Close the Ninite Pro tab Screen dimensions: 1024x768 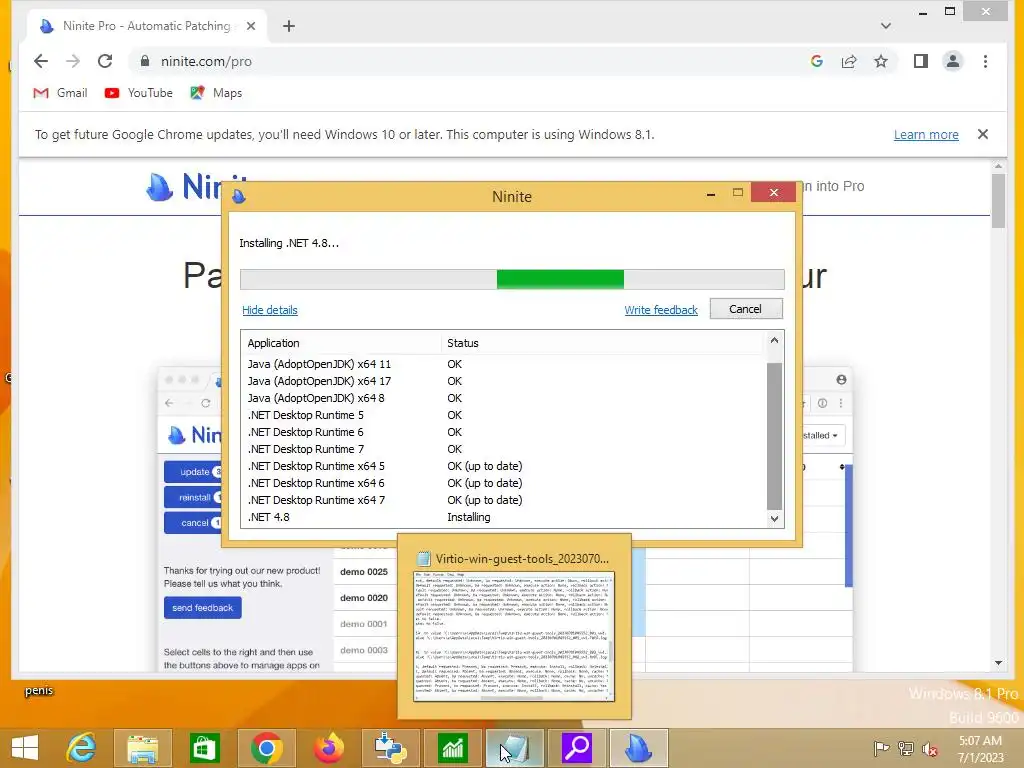click(x=251, y=26)
